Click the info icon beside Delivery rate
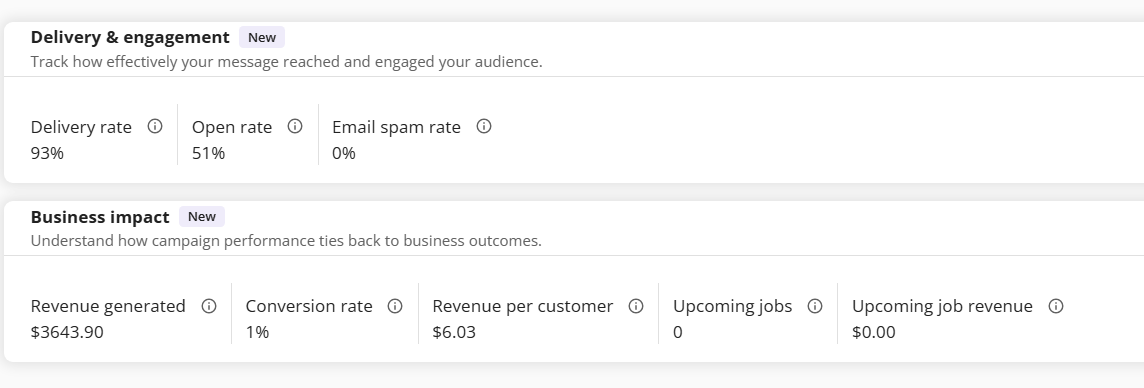The image size is (1144, 388). [155, 126]
